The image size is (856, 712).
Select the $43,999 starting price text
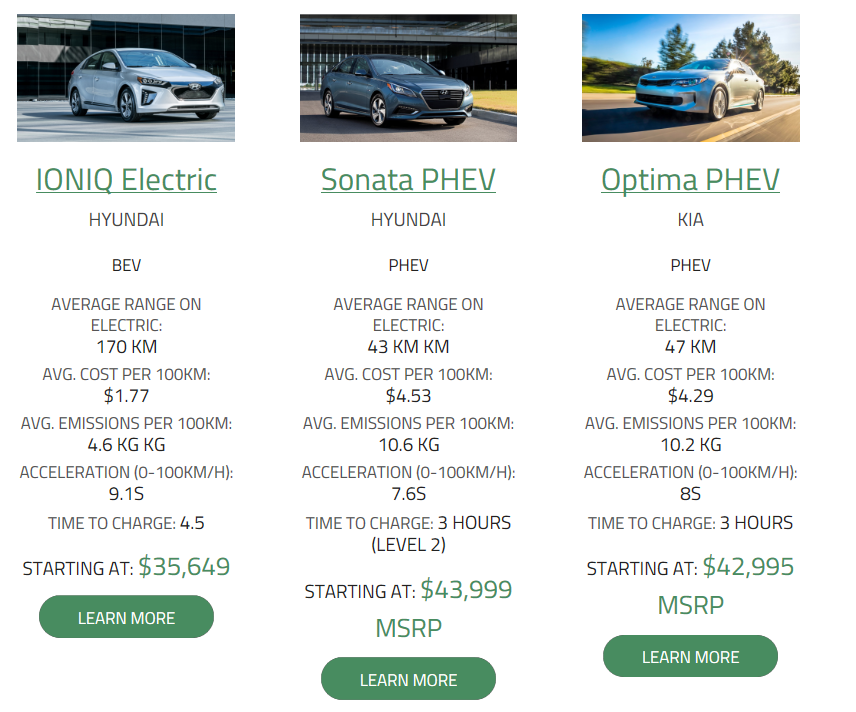click(466, 590)
